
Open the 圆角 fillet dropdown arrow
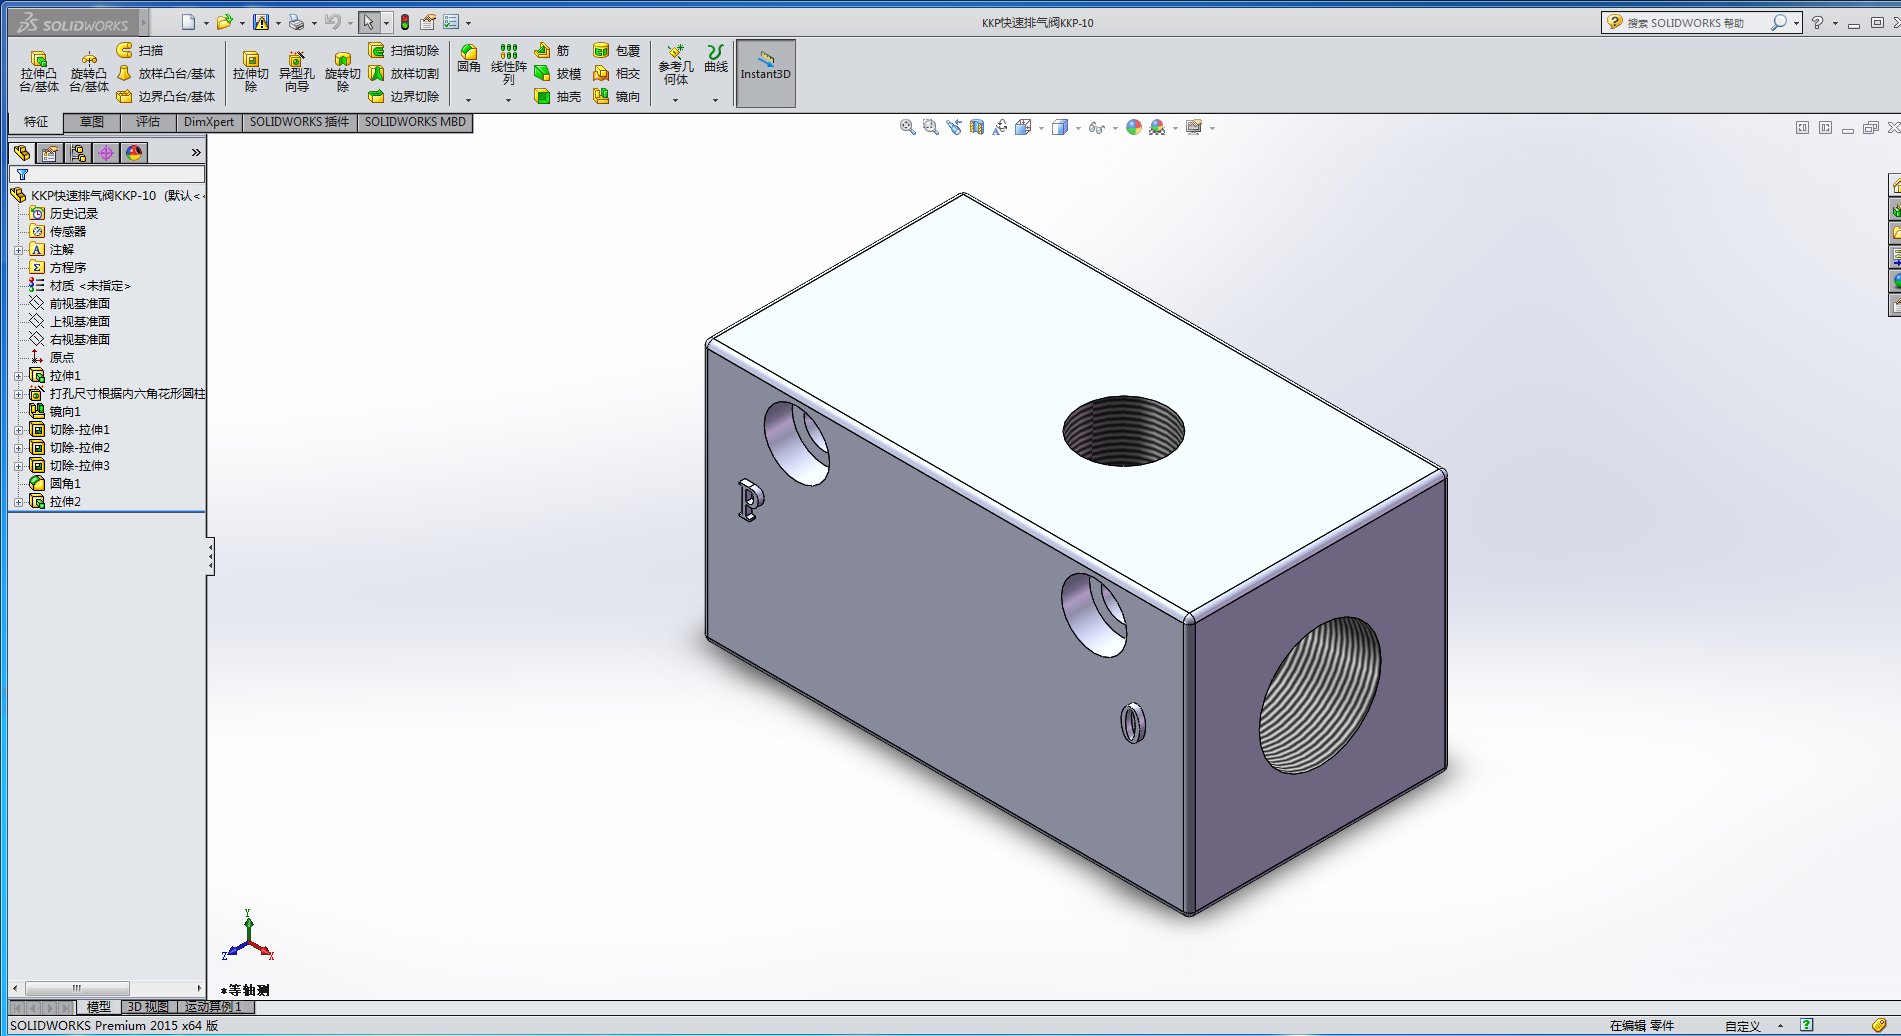point(468,100)
